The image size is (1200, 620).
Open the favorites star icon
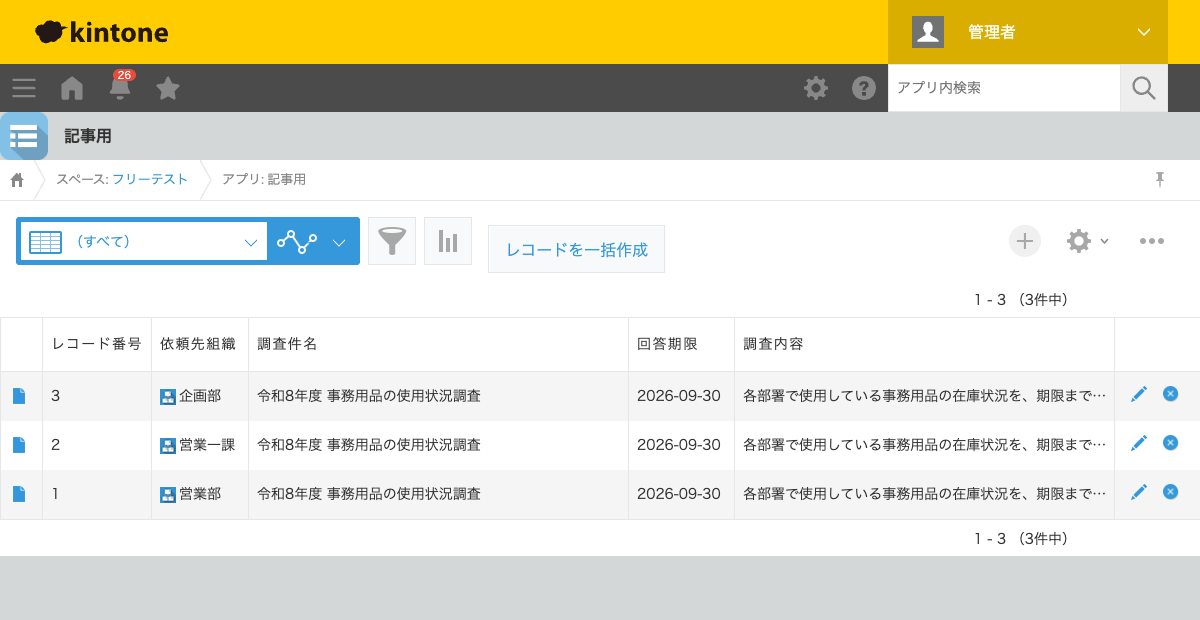coord(168,88)
